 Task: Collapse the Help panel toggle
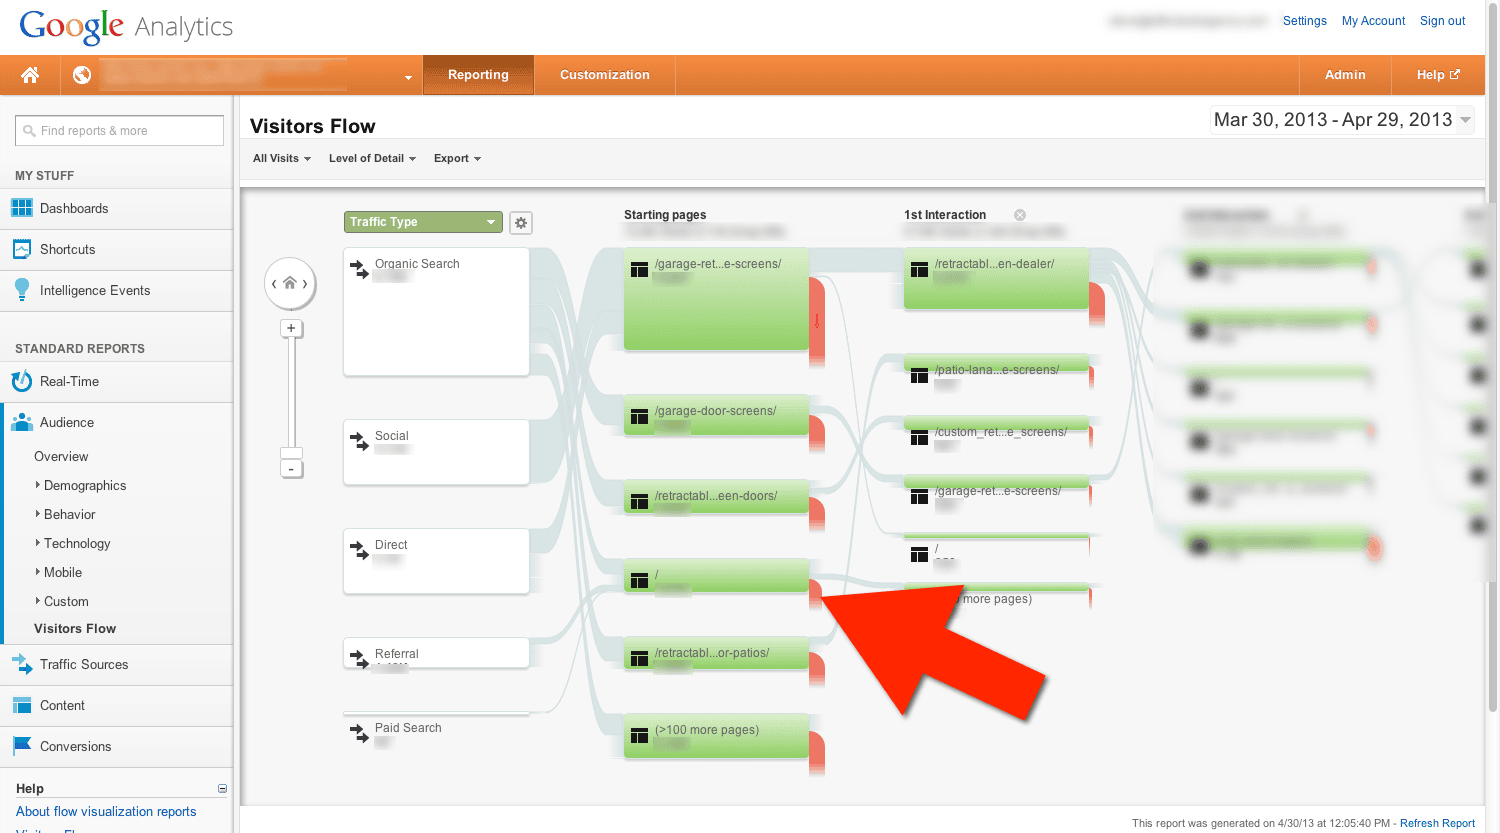click(x=222, y=788)
